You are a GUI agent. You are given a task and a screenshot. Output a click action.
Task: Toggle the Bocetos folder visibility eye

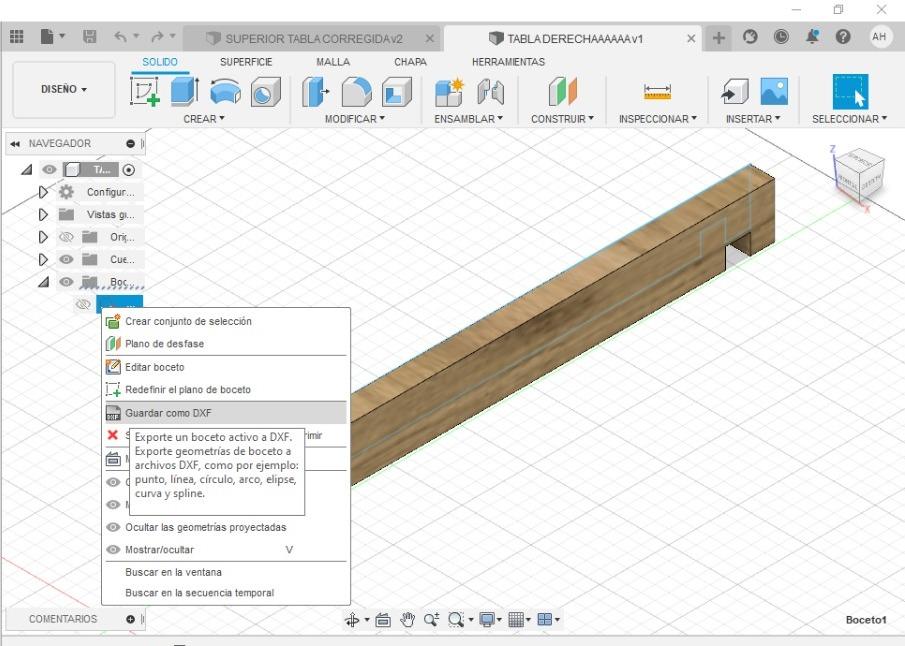pyautogui.click(x=66, y=282)
